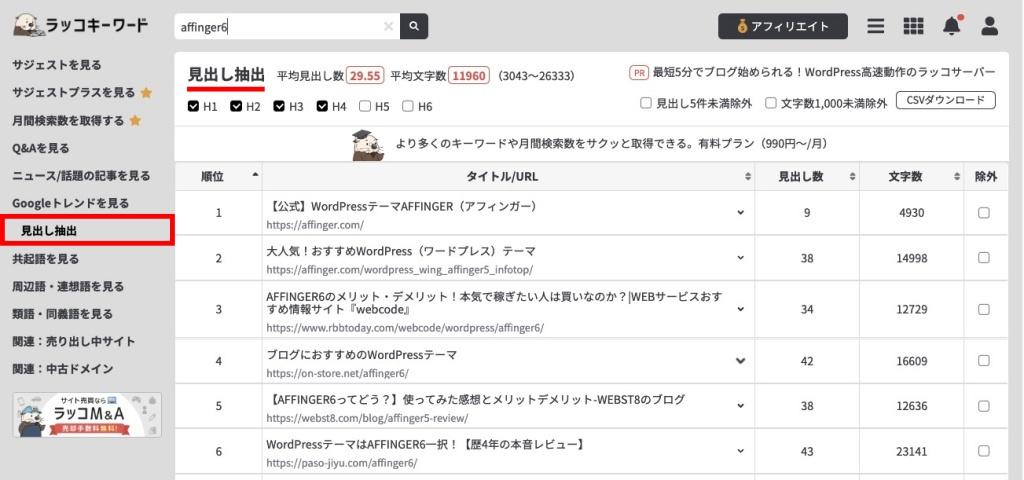
Task: Sort by the タイトル/URL column
Action: click(509, 176)
